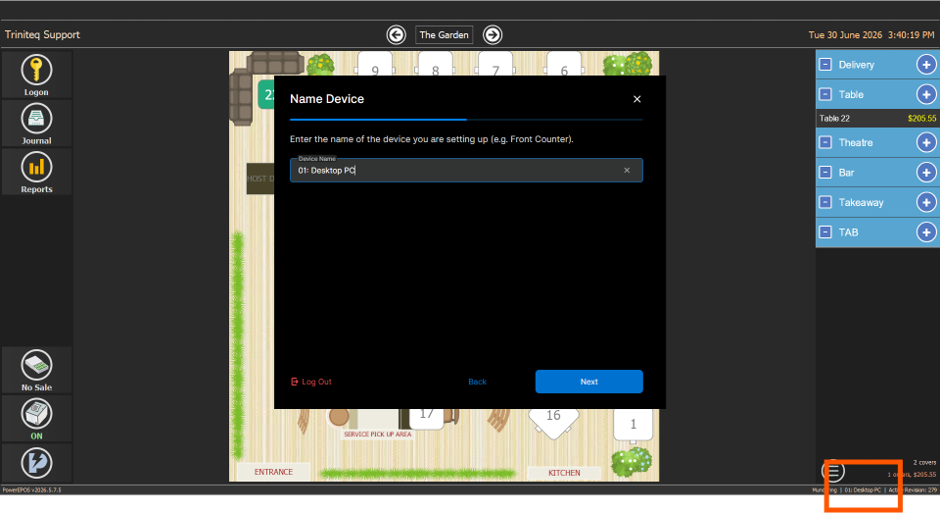
Task: Go to next floor plan arrow
Action: 493,35
